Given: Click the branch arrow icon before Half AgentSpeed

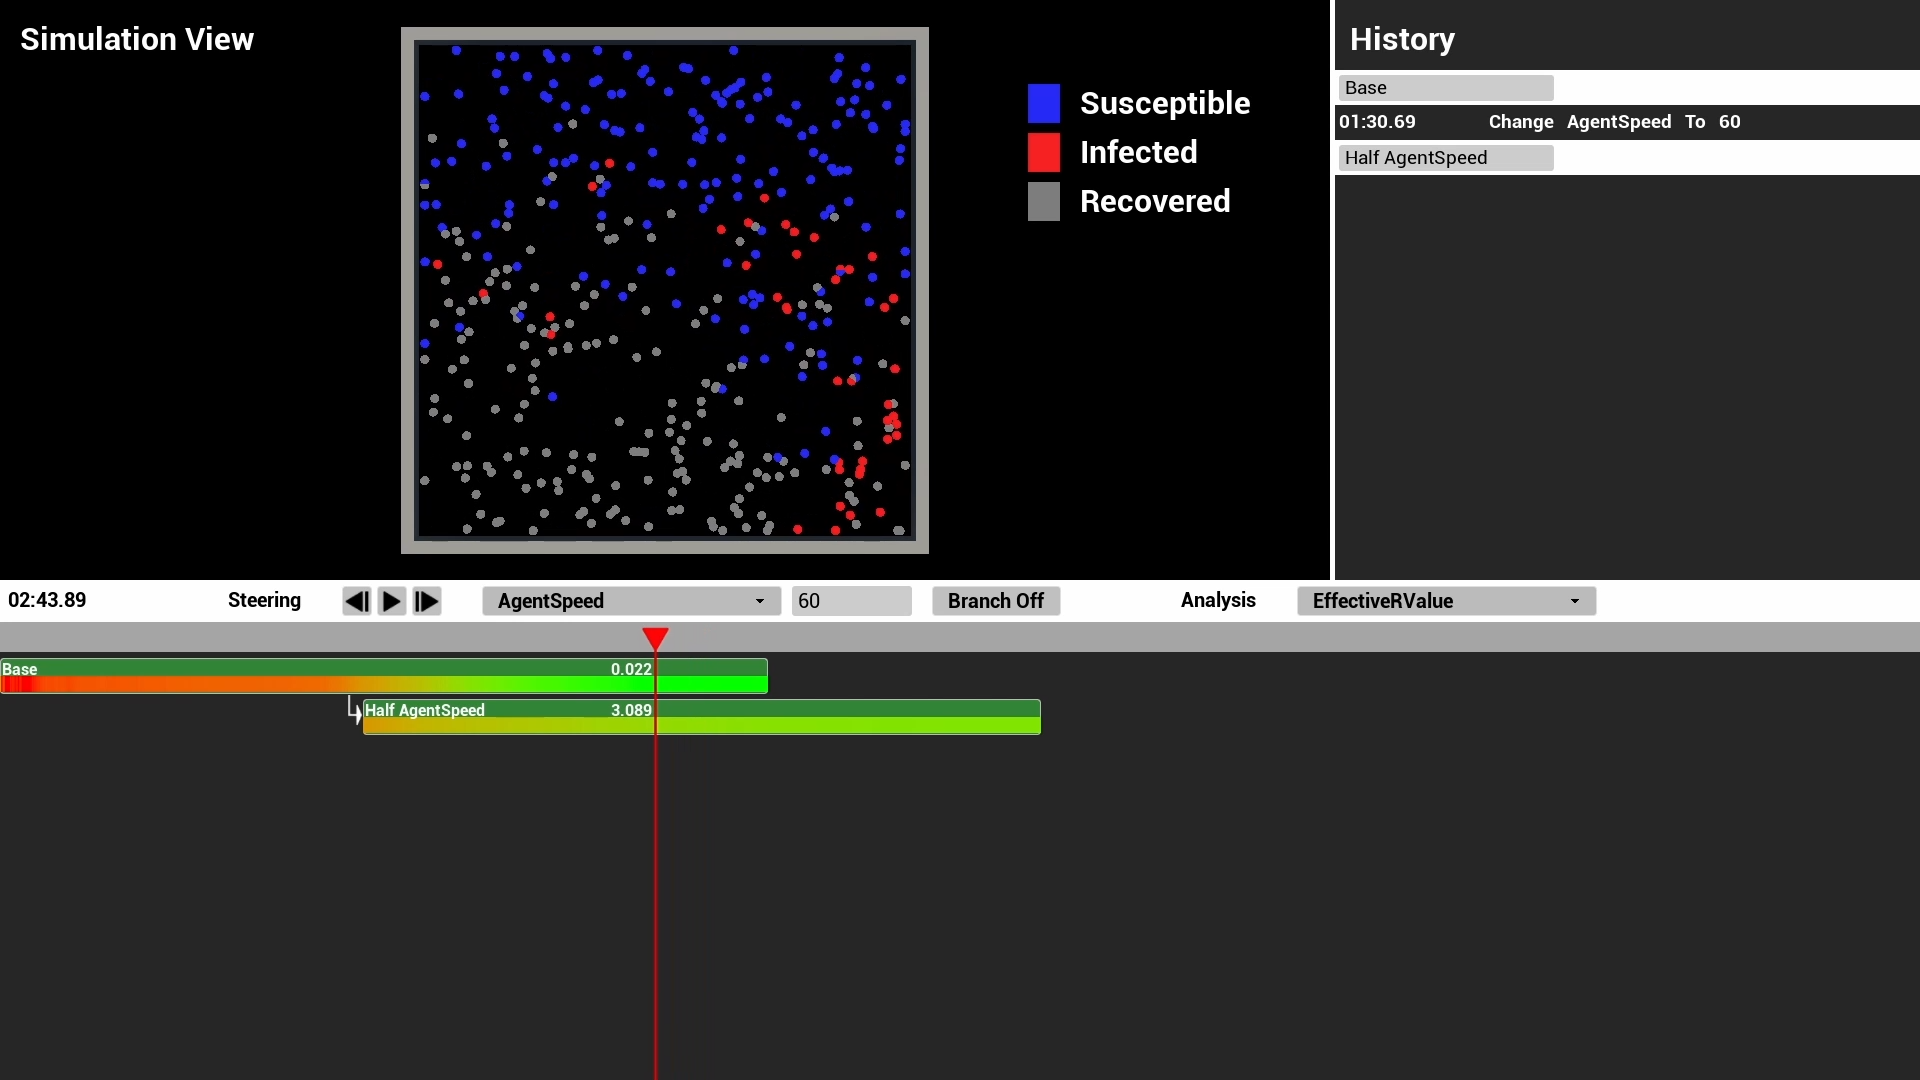Looking at the screenshot, I should pos(354,711).
